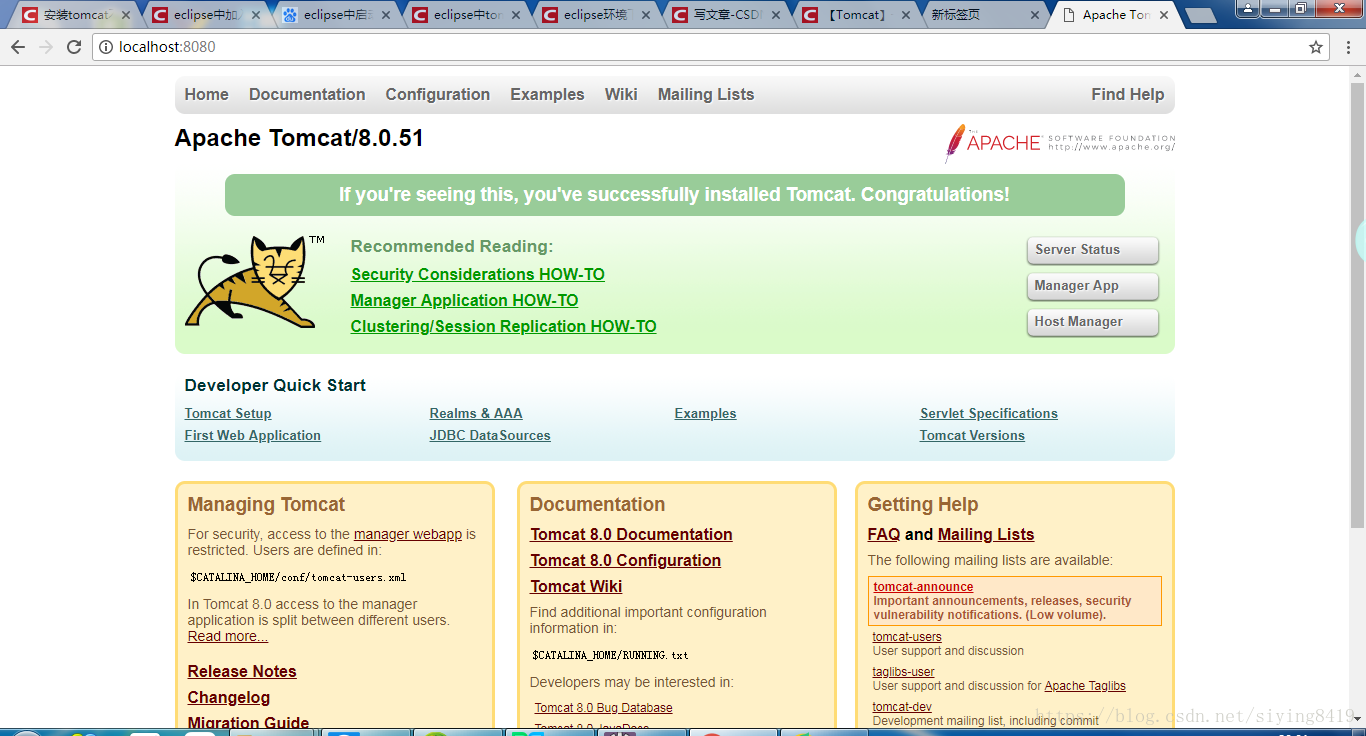Open Configuration in the Tomcat navigation bar
The image size is (1366, 736).
click(438, 94)
